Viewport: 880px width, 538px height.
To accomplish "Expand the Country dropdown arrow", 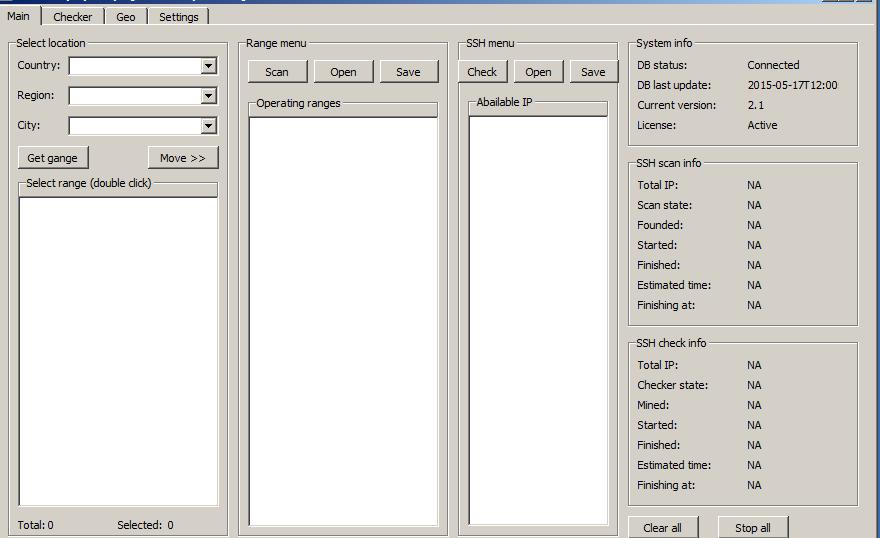I will (x=208, y=66).
